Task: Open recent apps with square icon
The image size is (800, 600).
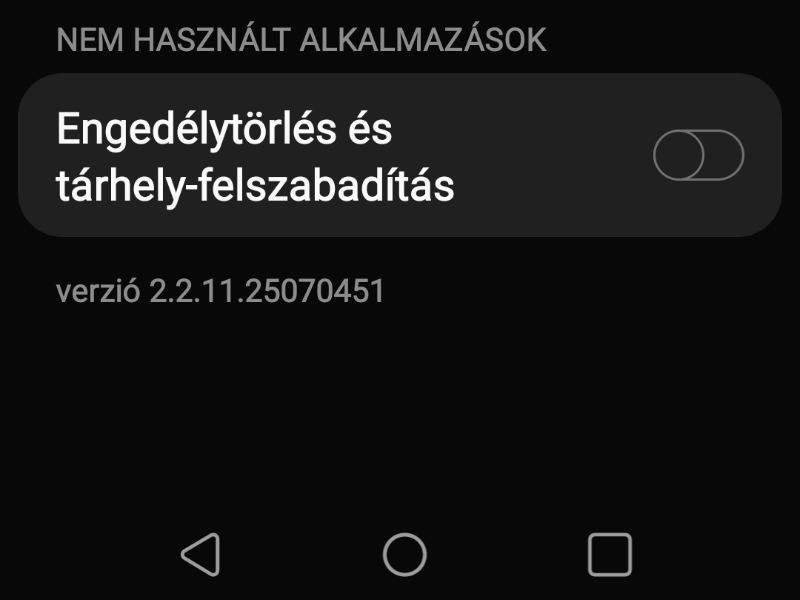Action: pyautogui.click(x=610, y=555)
